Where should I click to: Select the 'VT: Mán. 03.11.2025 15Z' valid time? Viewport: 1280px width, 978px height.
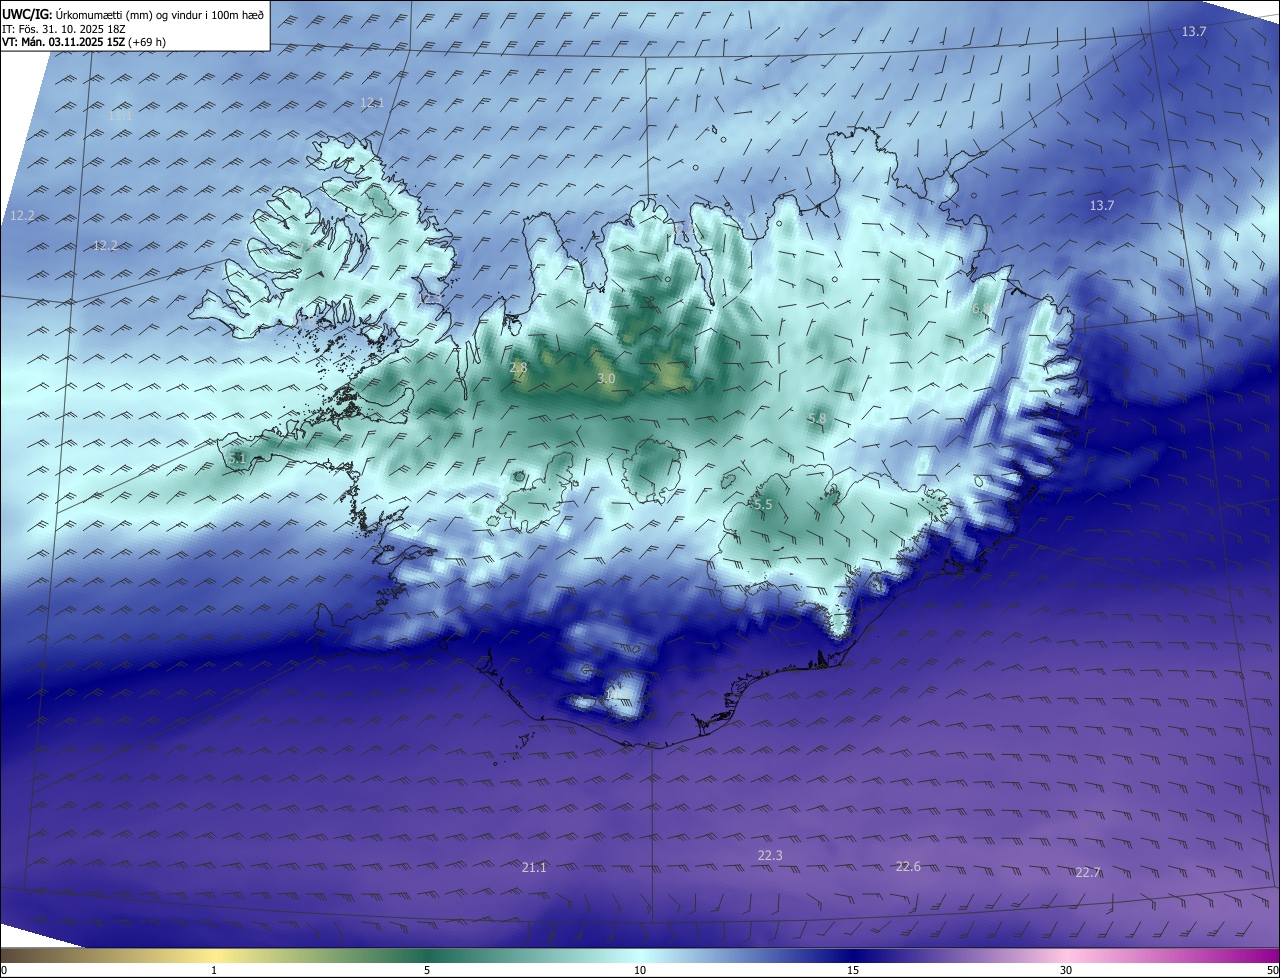63,42
